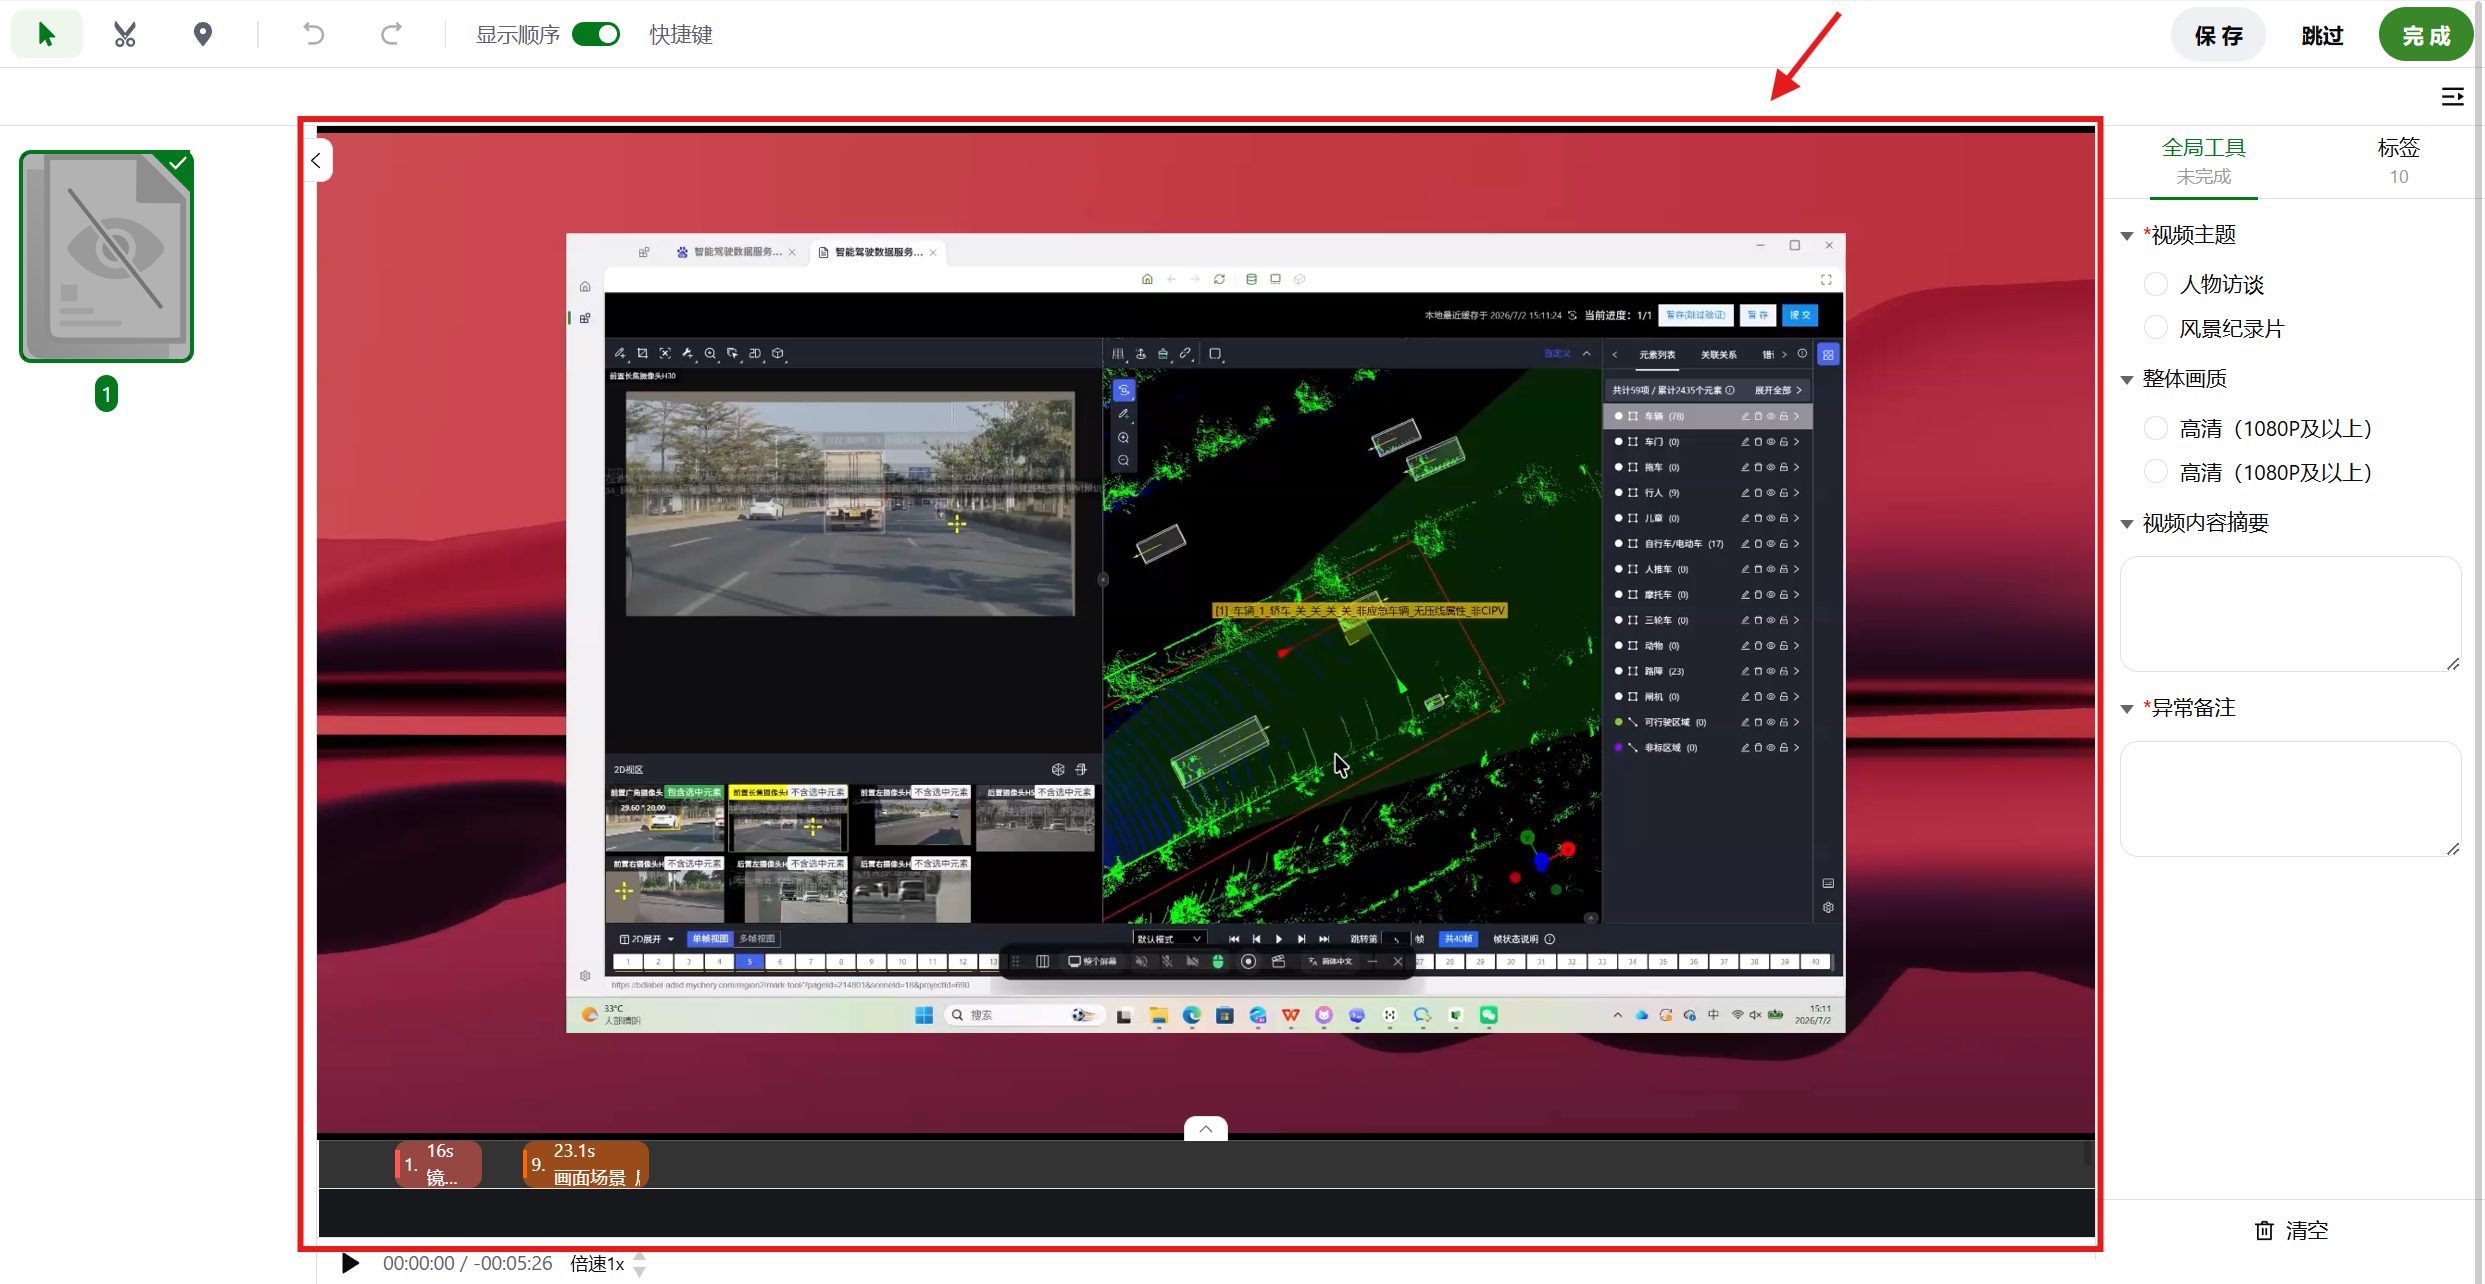Collapse the 视频内容摘要 section
This screenshot has width=2485, height=1284.
coord(2127,524)
